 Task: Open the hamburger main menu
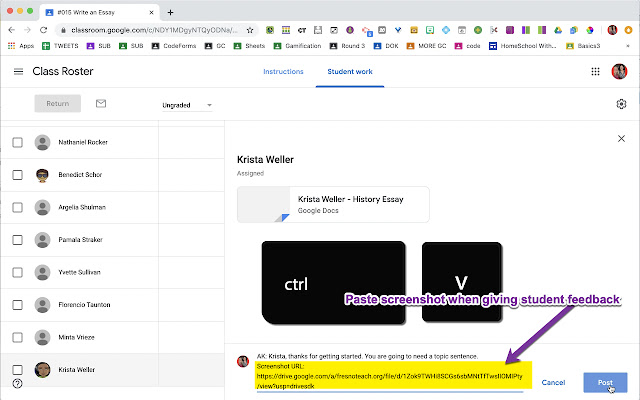(x=18, y=72)
